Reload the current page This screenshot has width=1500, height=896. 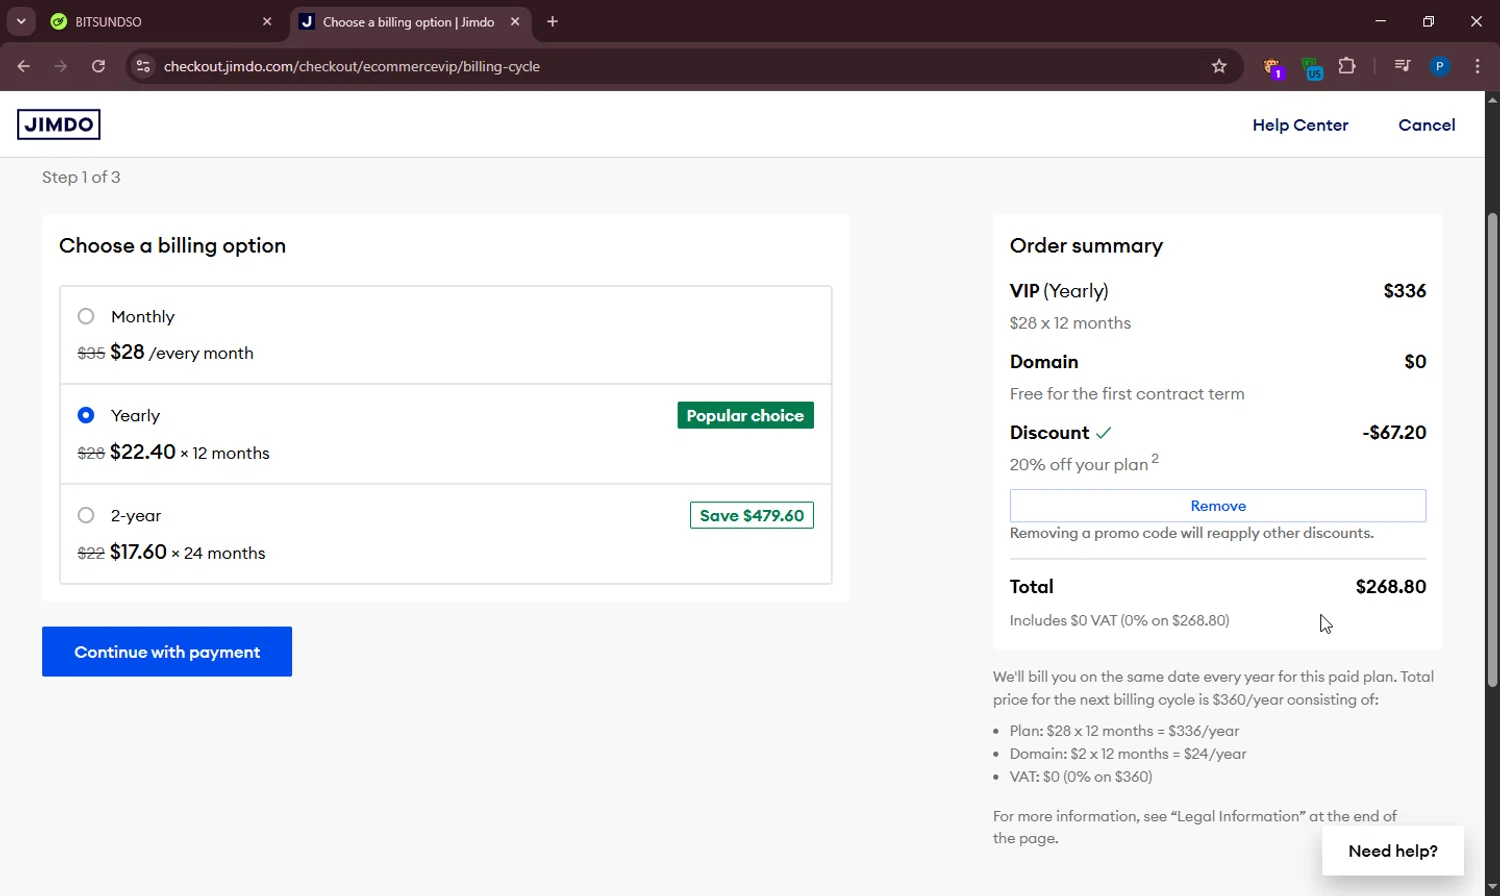click(98, 66)
